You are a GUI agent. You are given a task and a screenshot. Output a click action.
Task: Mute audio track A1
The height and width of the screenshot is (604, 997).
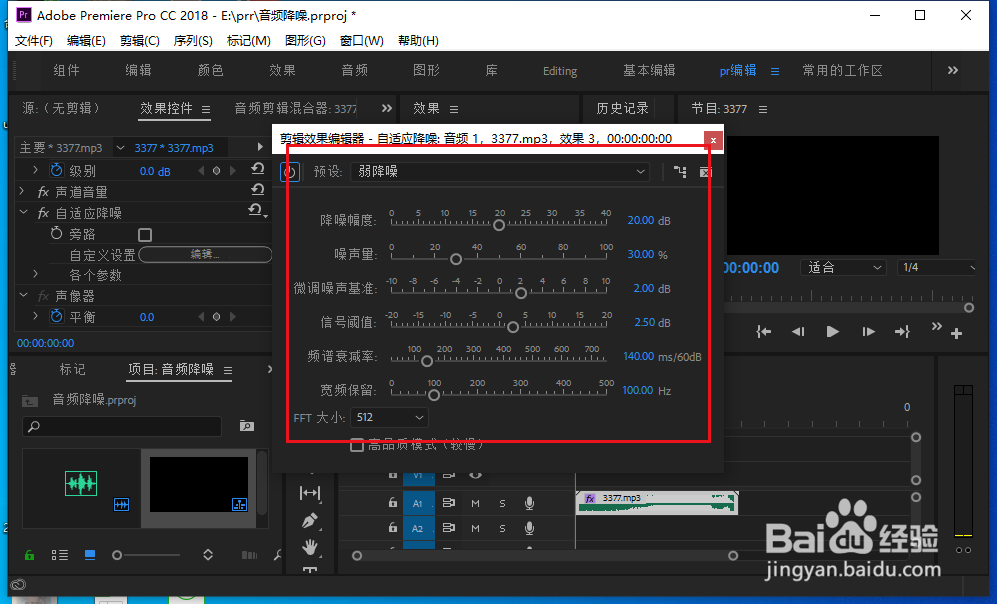click(475, 504)
